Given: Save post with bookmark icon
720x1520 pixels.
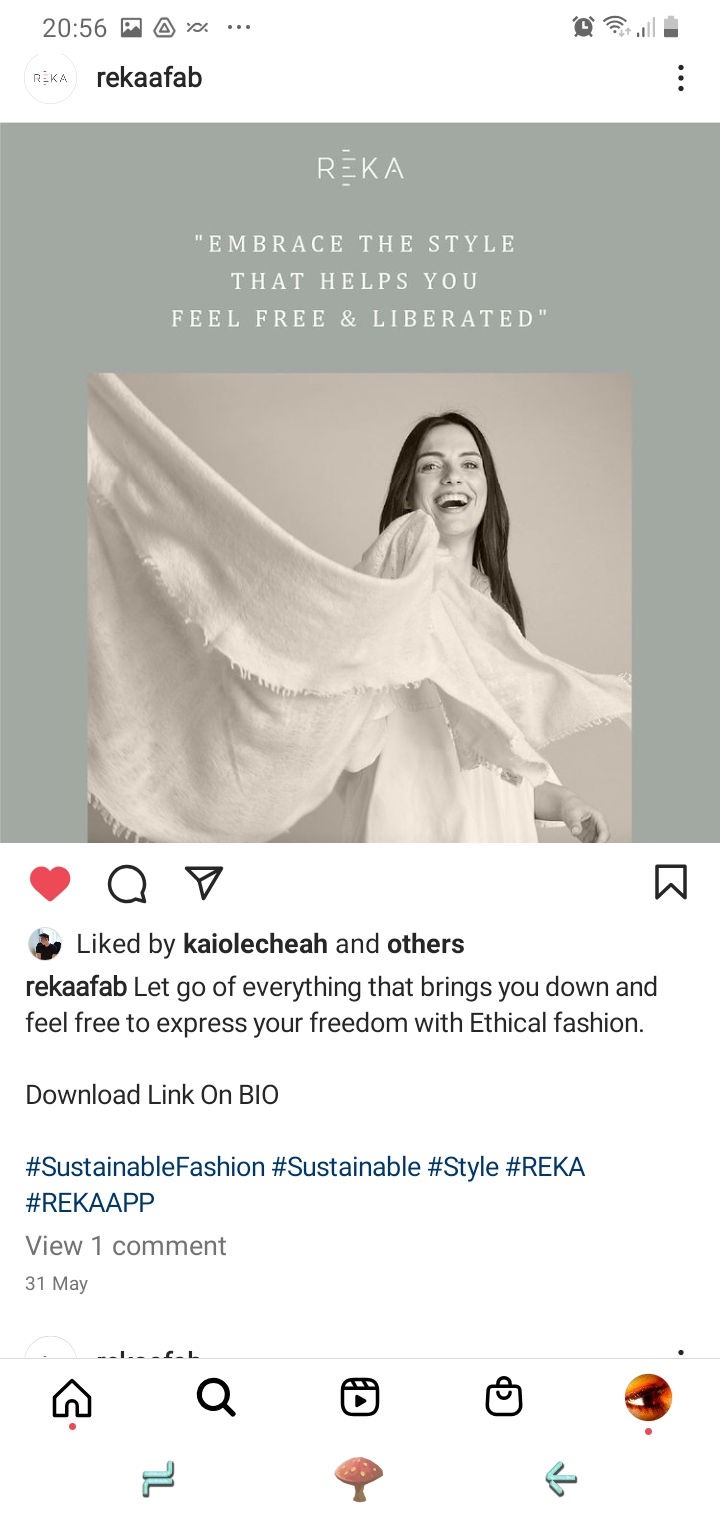Looking at the screenshot, I should (671, 882).
